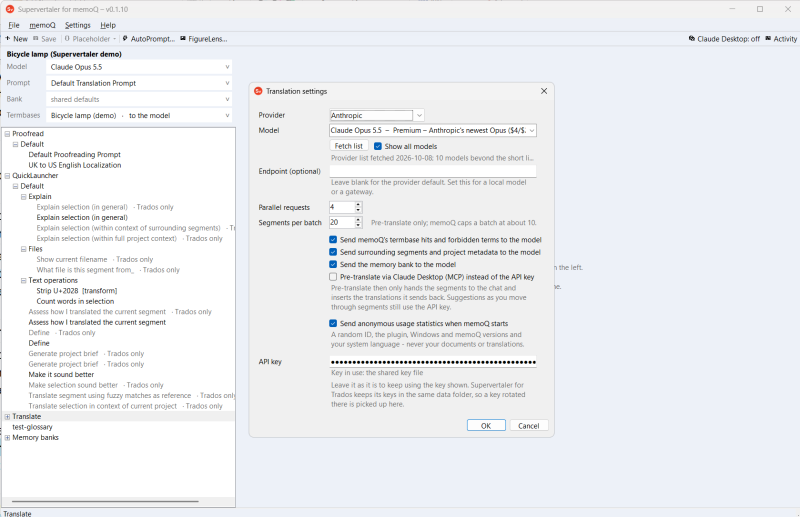Decrease Parallel requests with down arrow

pyautogui.click(x=358, y=210)
